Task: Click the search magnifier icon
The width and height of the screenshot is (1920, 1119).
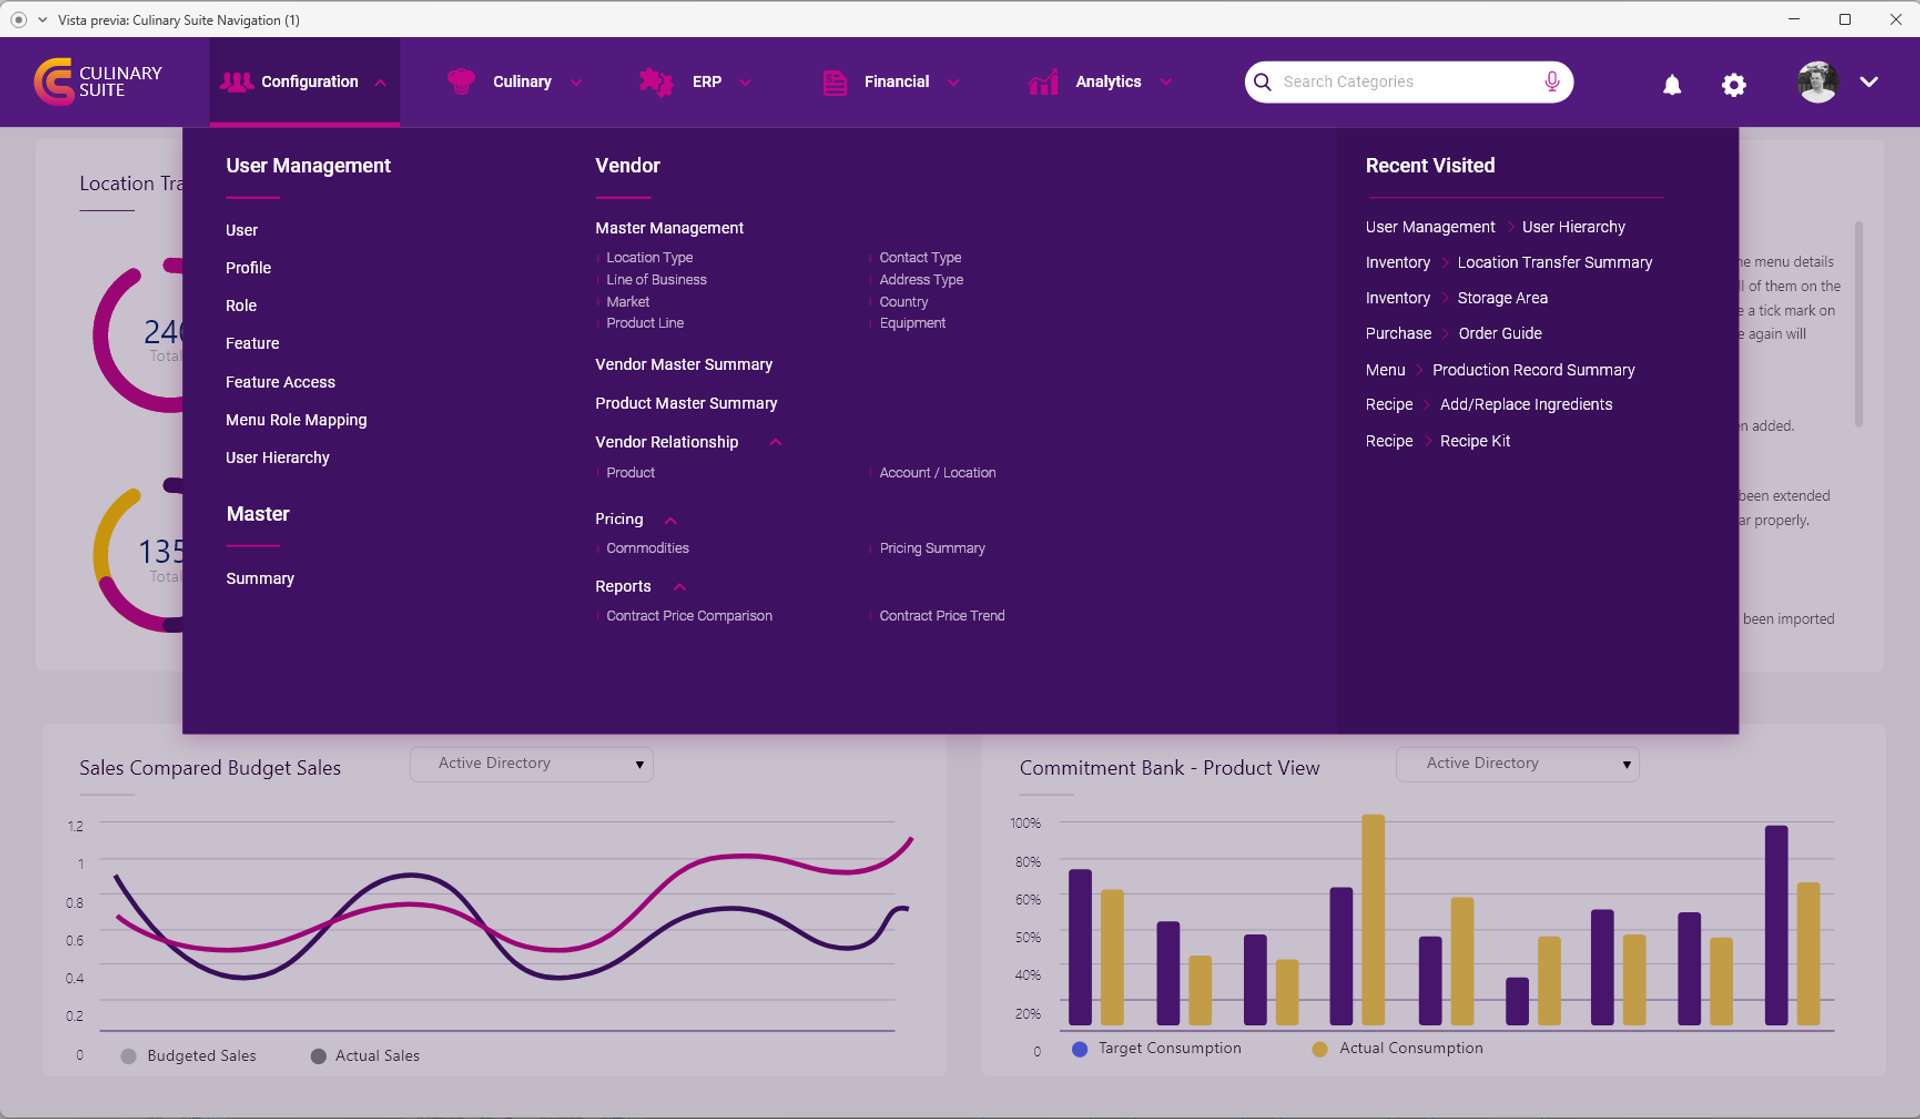Action: pos(1263,82)
